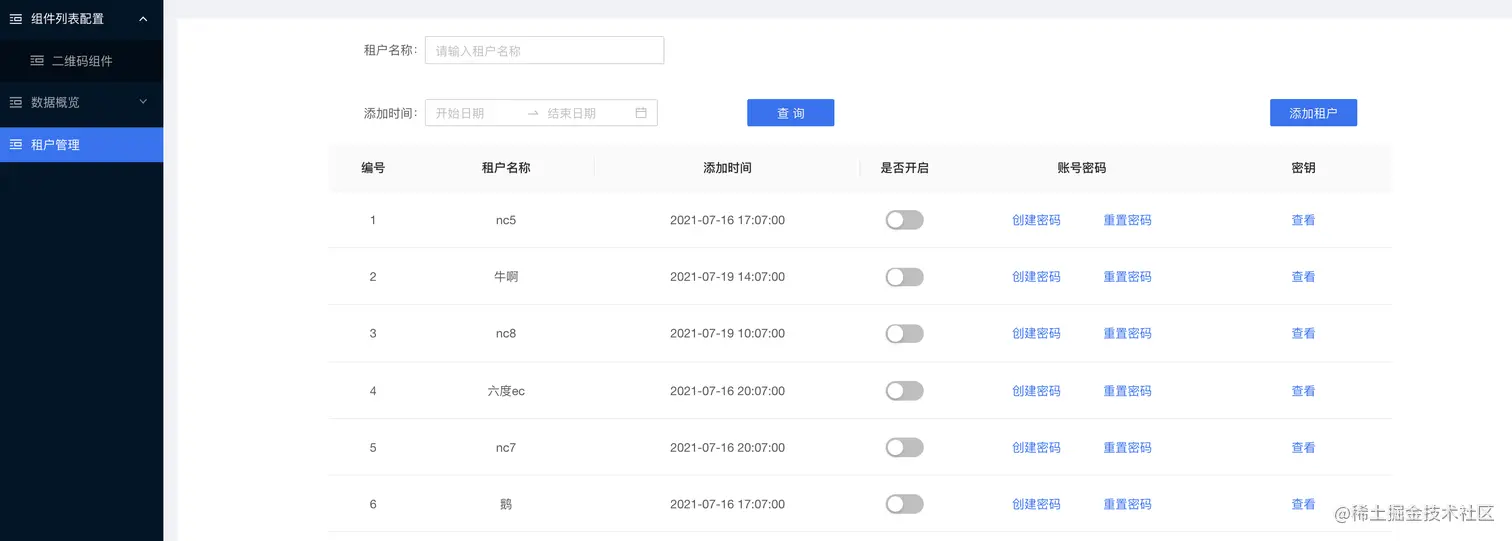Click the 数据概览 menu list icon
This screenshot has height=541, width=1512.
click(x=16, y=102)
